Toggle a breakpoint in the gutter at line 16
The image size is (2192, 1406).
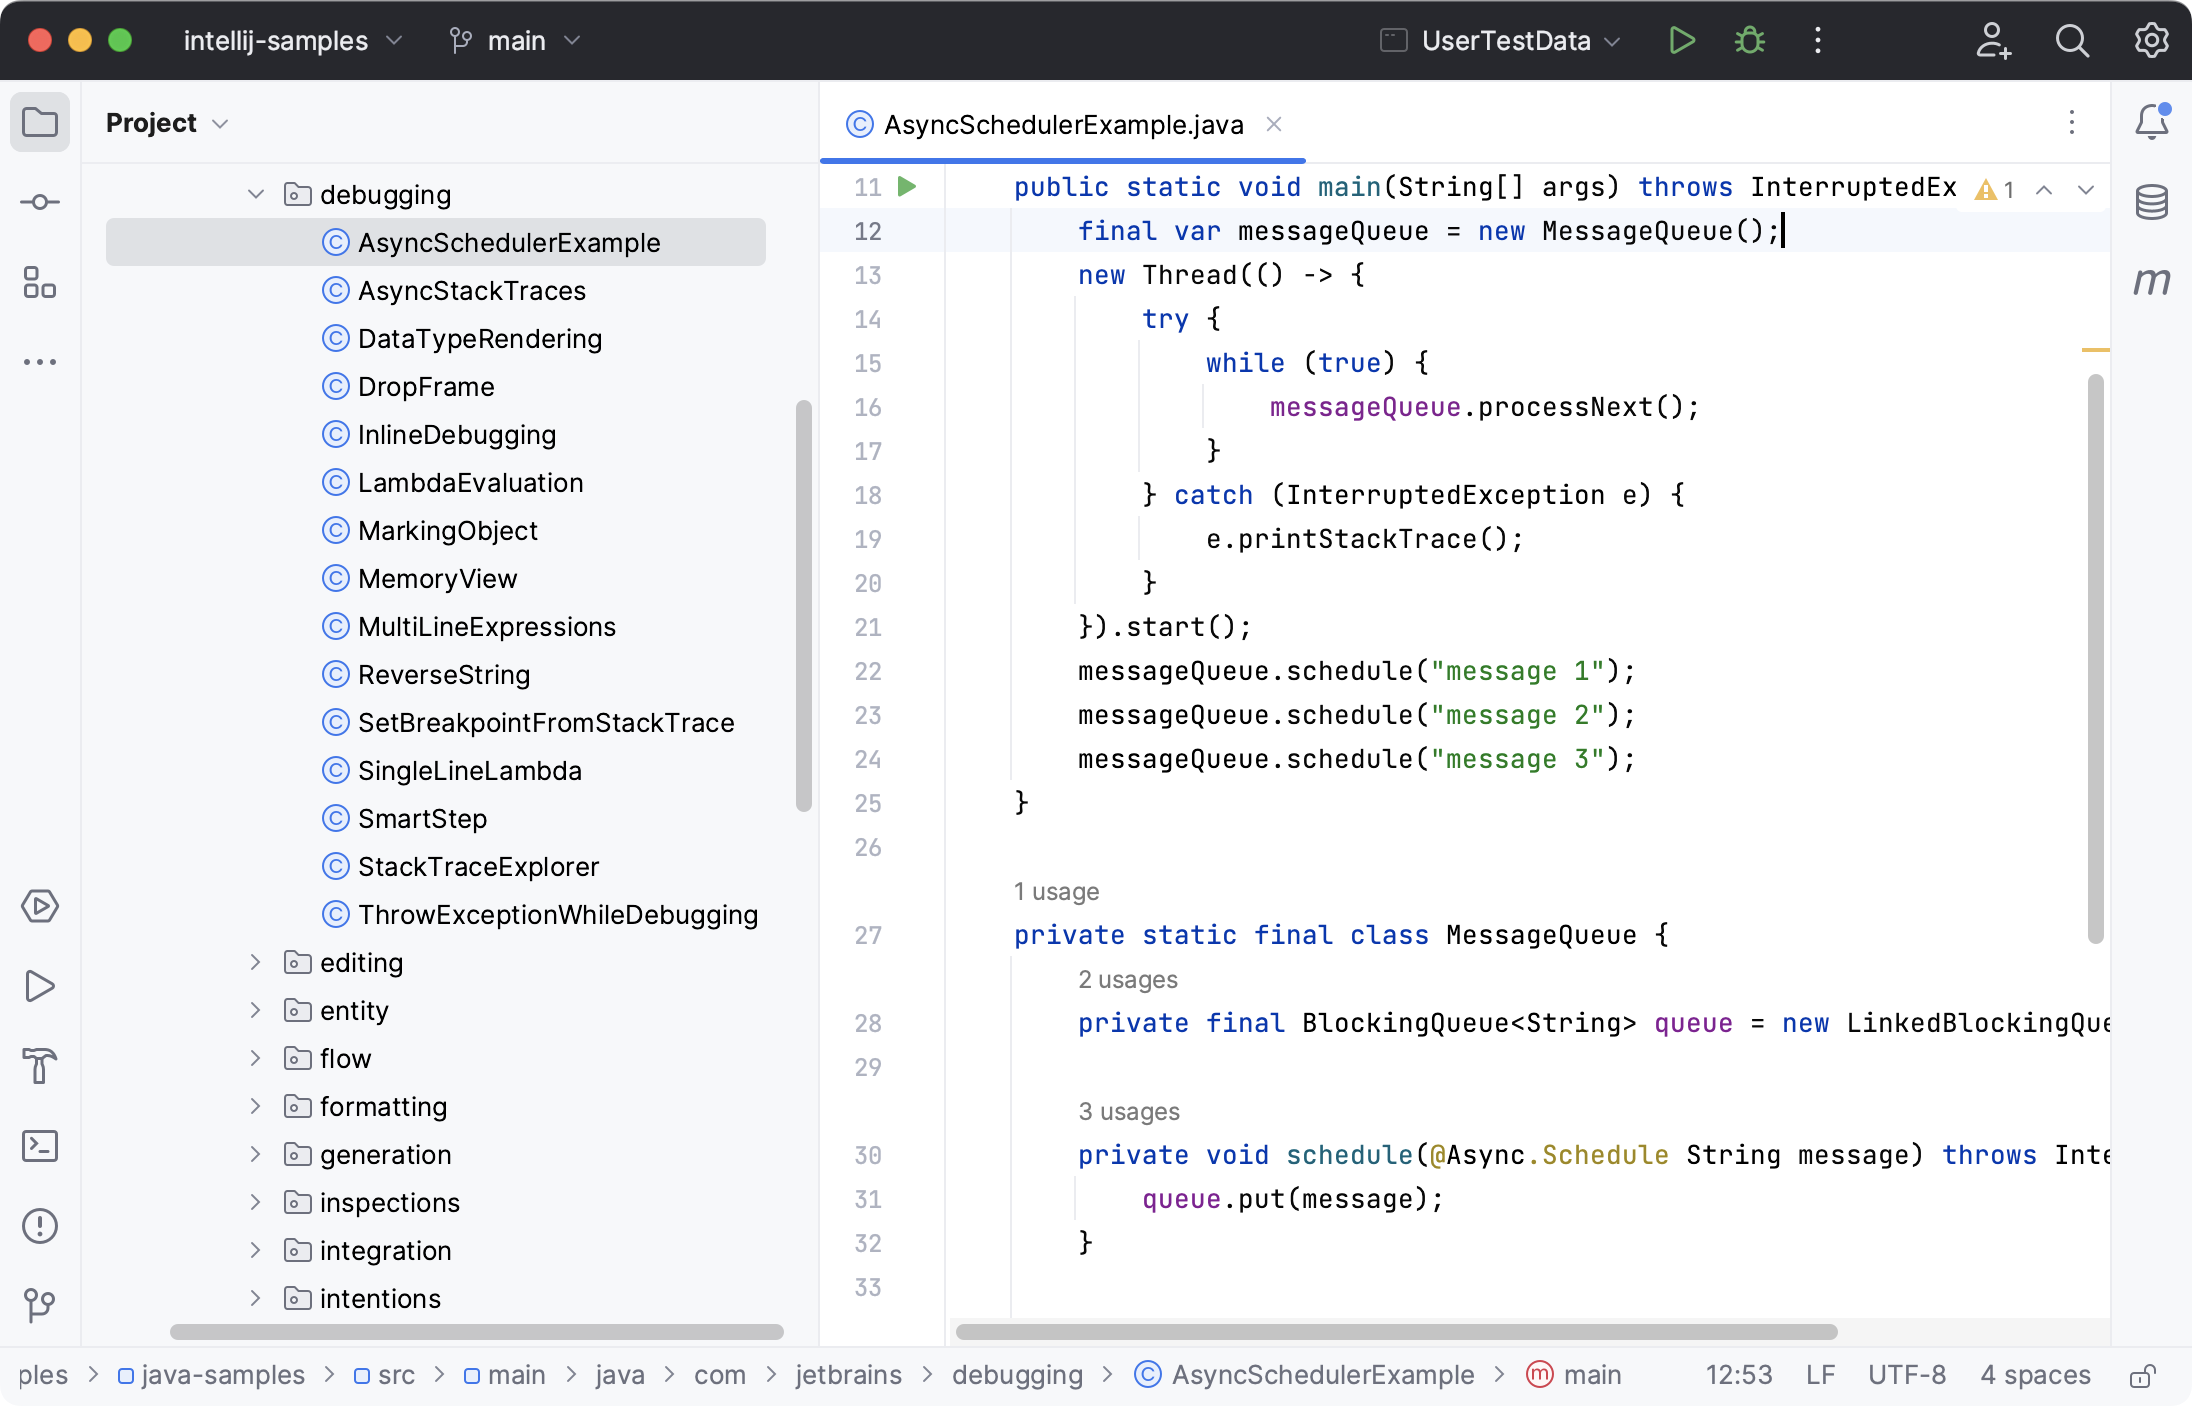point(912,407)
